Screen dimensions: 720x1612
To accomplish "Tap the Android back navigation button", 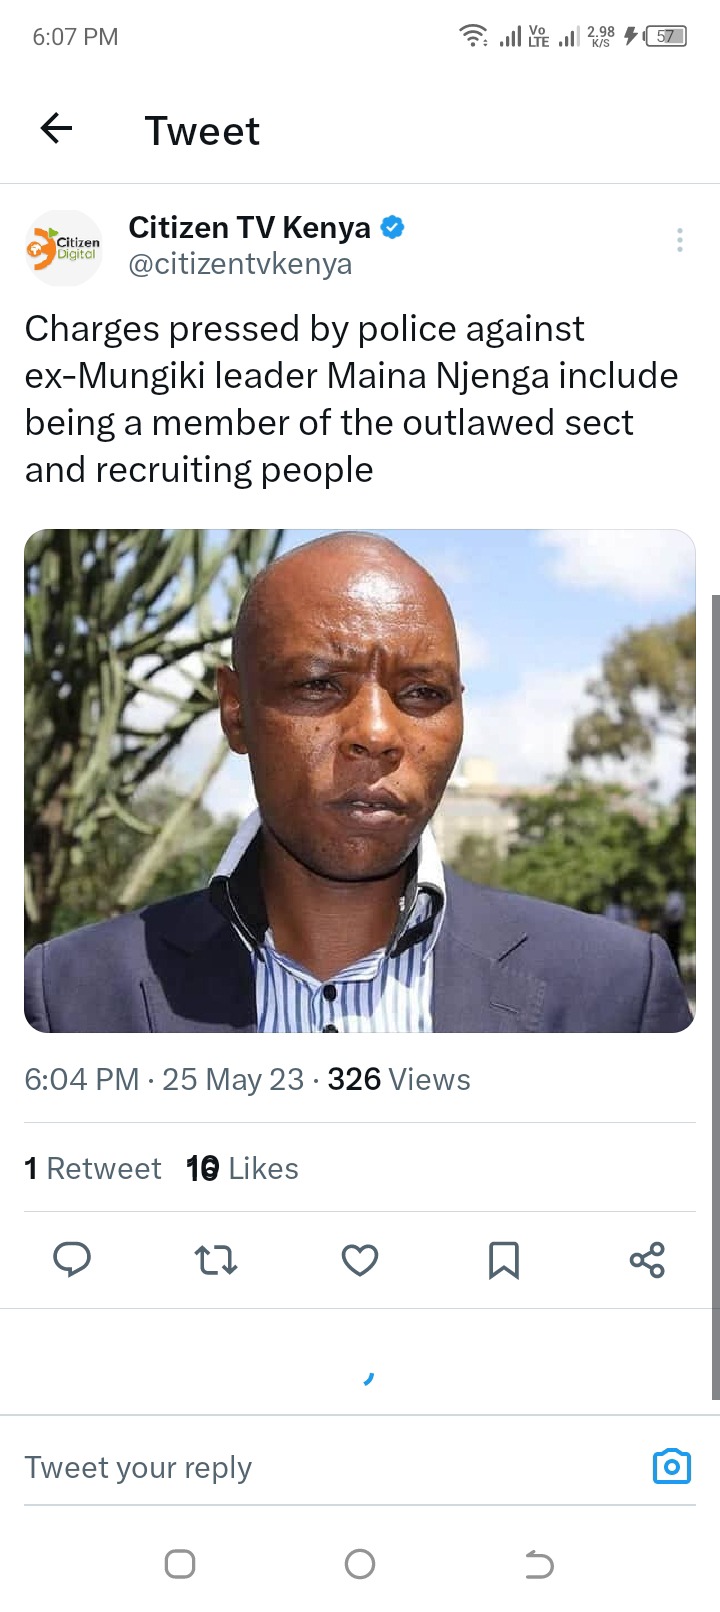I will [539, 1564].
